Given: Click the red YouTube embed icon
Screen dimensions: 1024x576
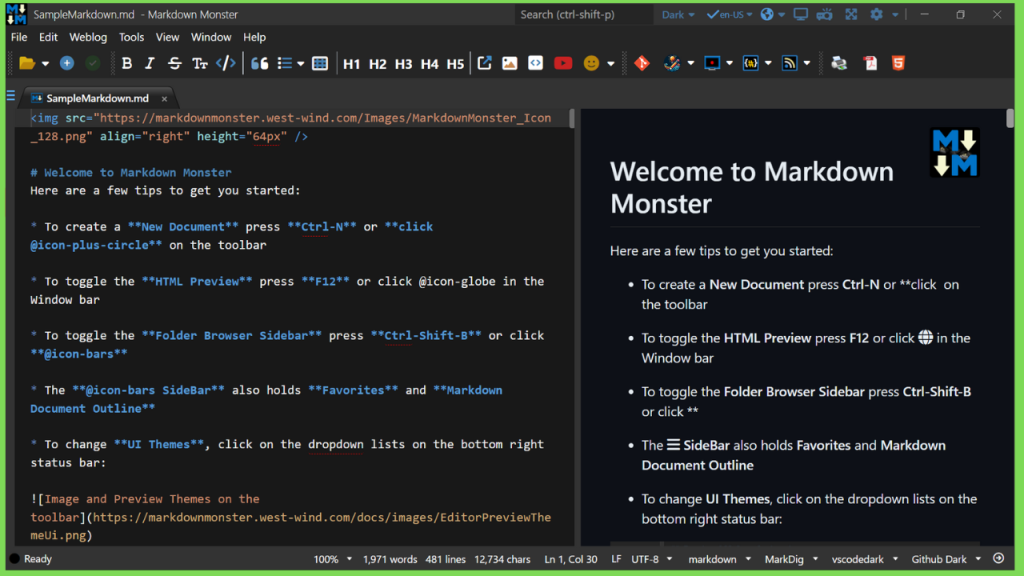Looking at the screenshot, I should [x=563, y=63].
